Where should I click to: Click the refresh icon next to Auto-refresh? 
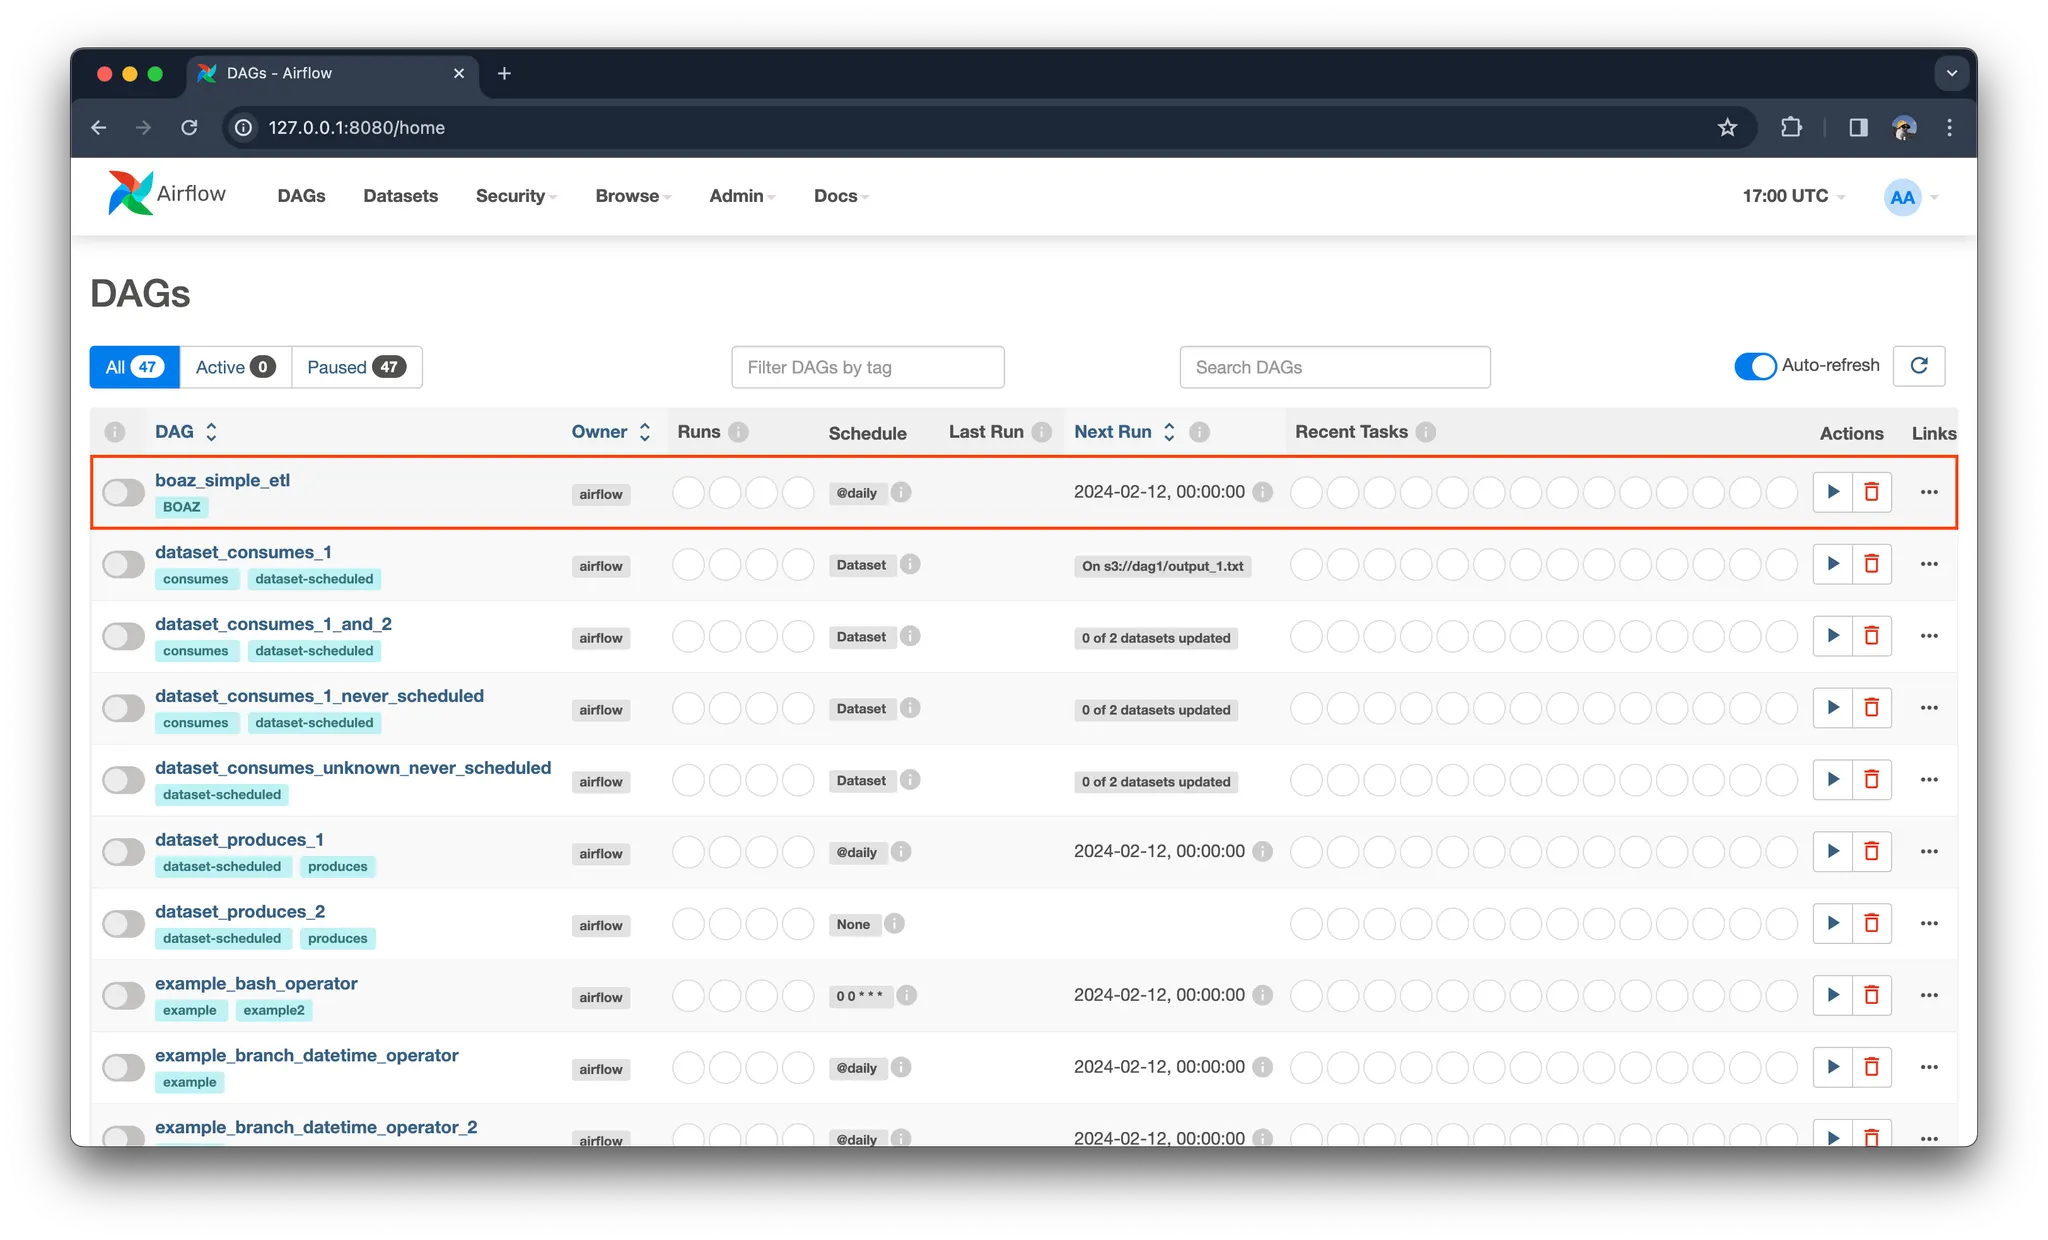coord(1918,366)
